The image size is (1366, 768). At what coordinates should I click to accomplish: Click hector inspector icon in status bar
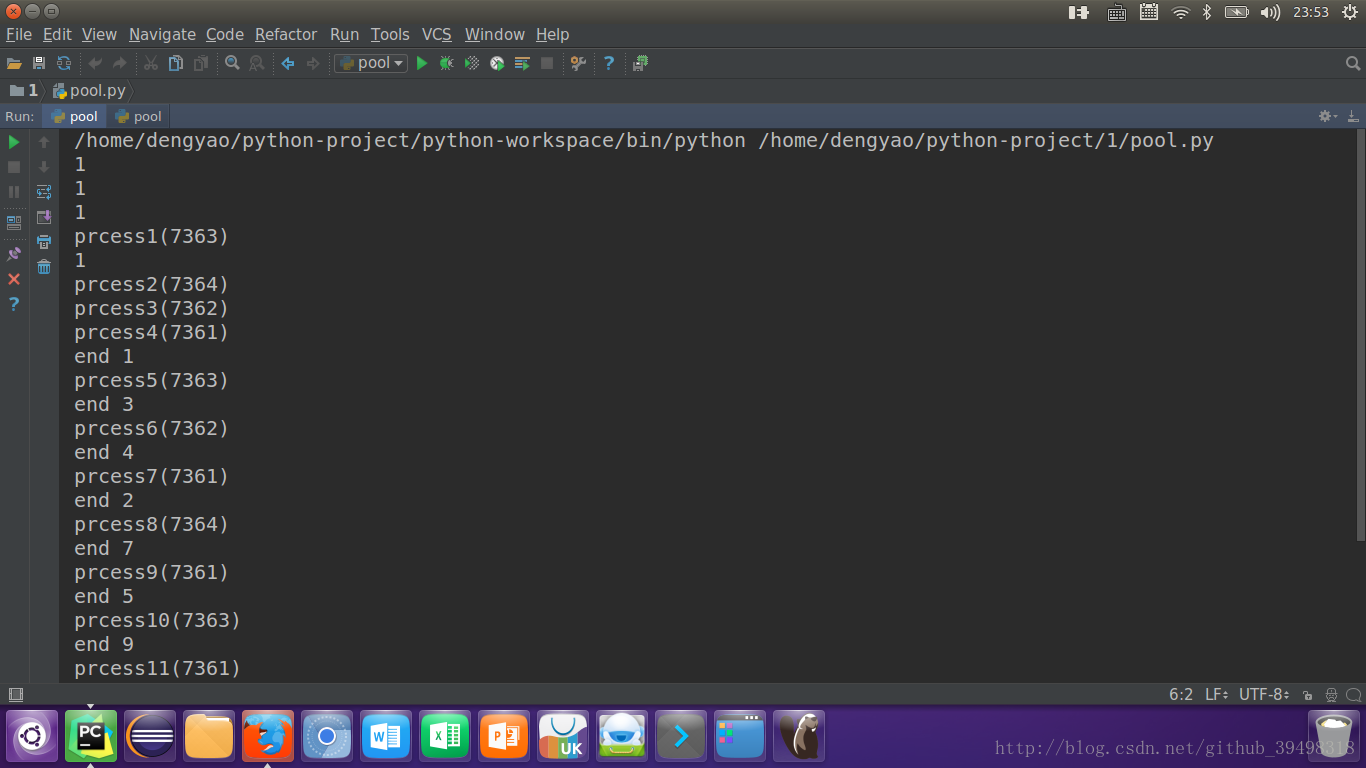[x=1332, y=695]
